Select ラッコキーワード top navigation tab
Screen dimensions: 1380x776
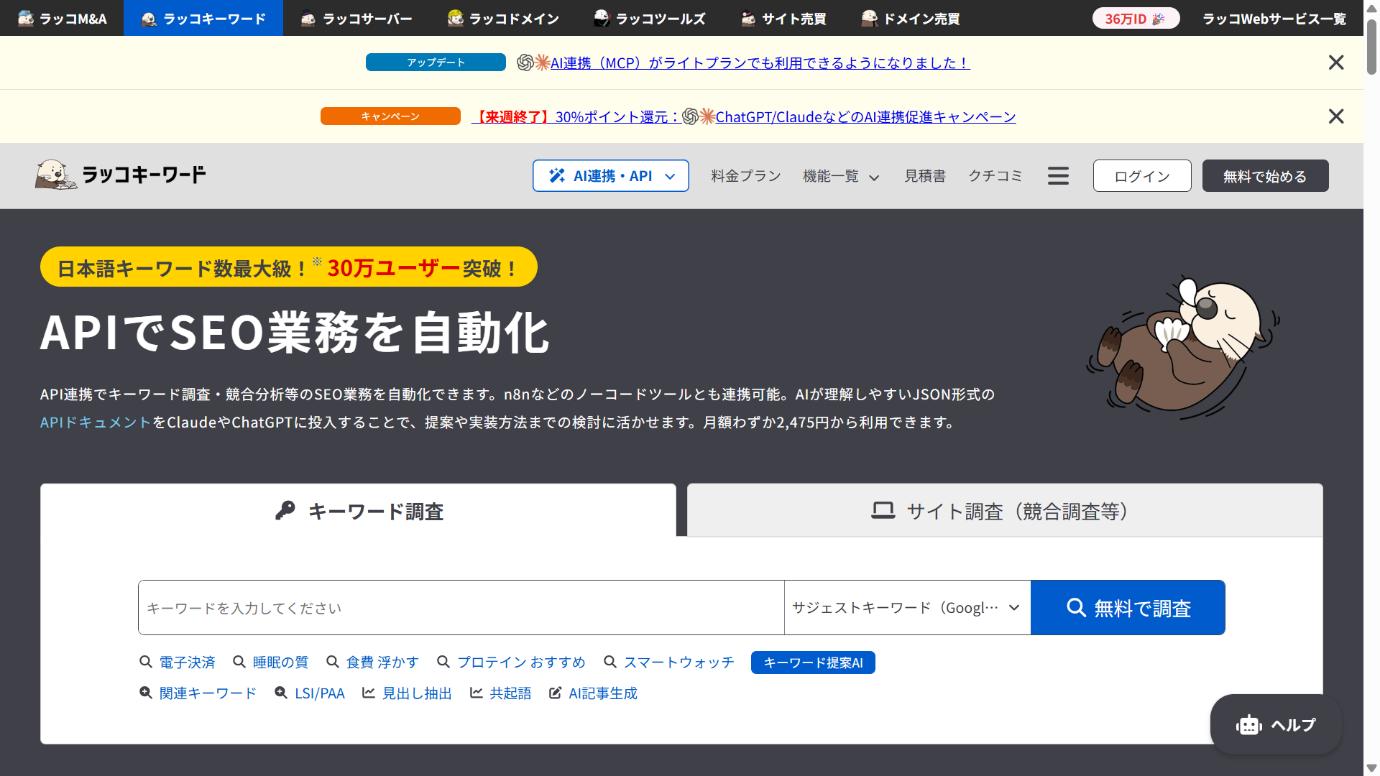coord(203,18)
